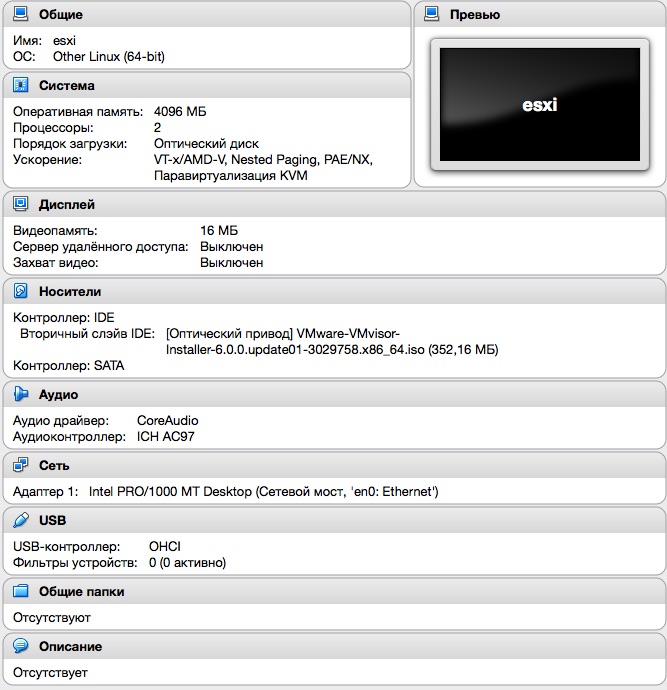Select the USB section header text

pyautogui.click(x=52, y=521)
